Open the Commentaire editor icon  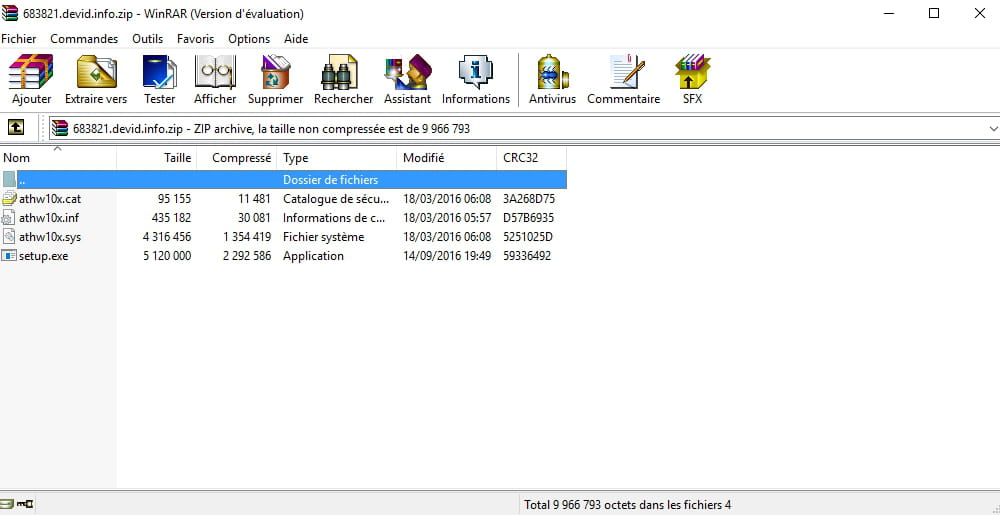628,71
